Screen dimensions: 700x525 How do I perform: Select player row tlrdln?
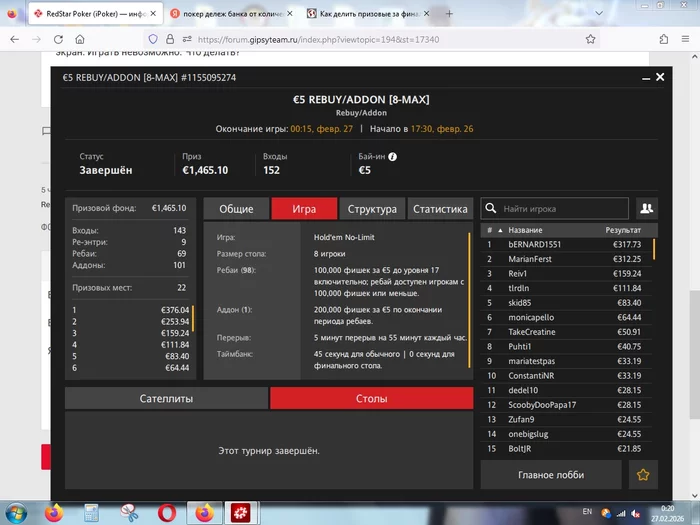tap(566, 288)
